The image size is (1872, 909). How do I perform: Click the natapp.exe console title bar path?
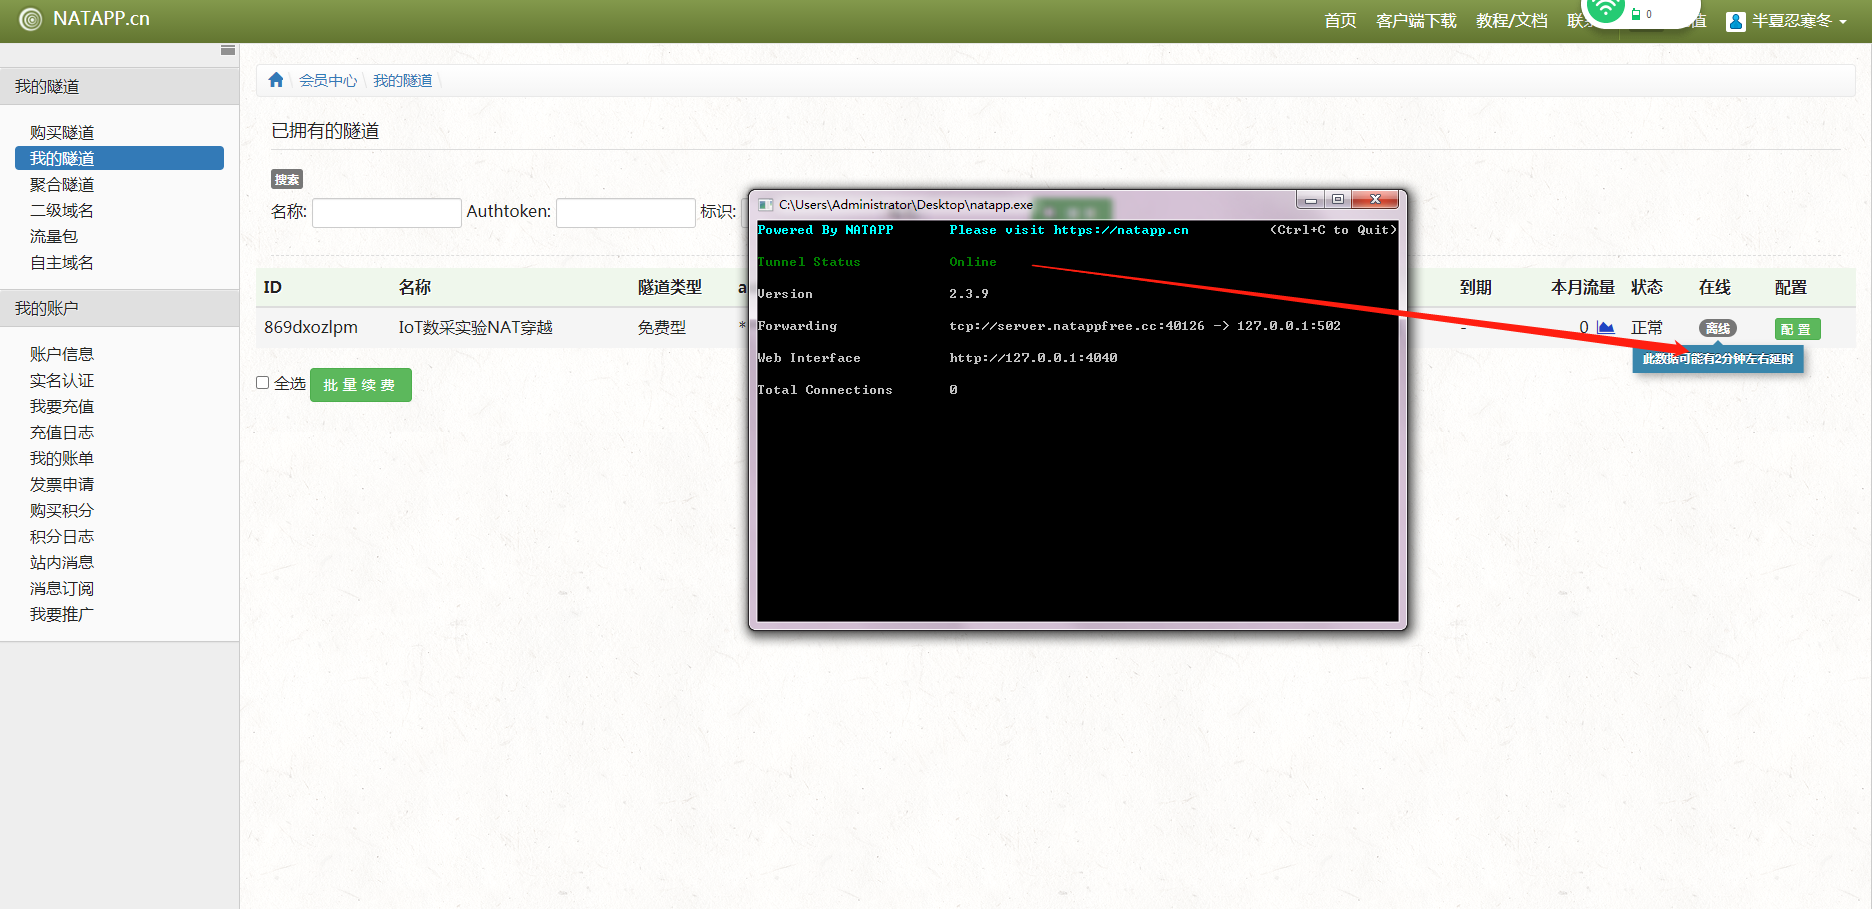click(x=906, y=205)
